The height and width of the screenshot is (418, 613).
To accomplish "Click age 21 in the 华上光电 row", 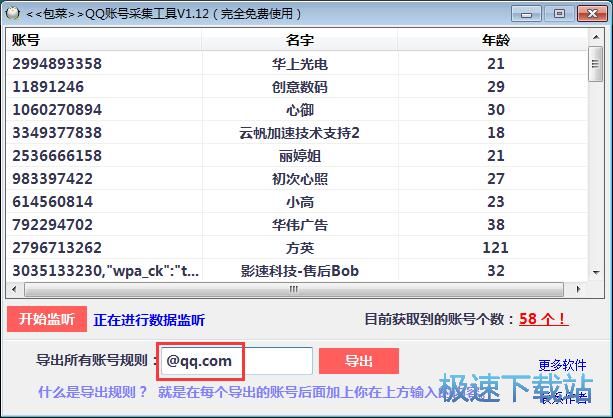I will click(496, 64).
